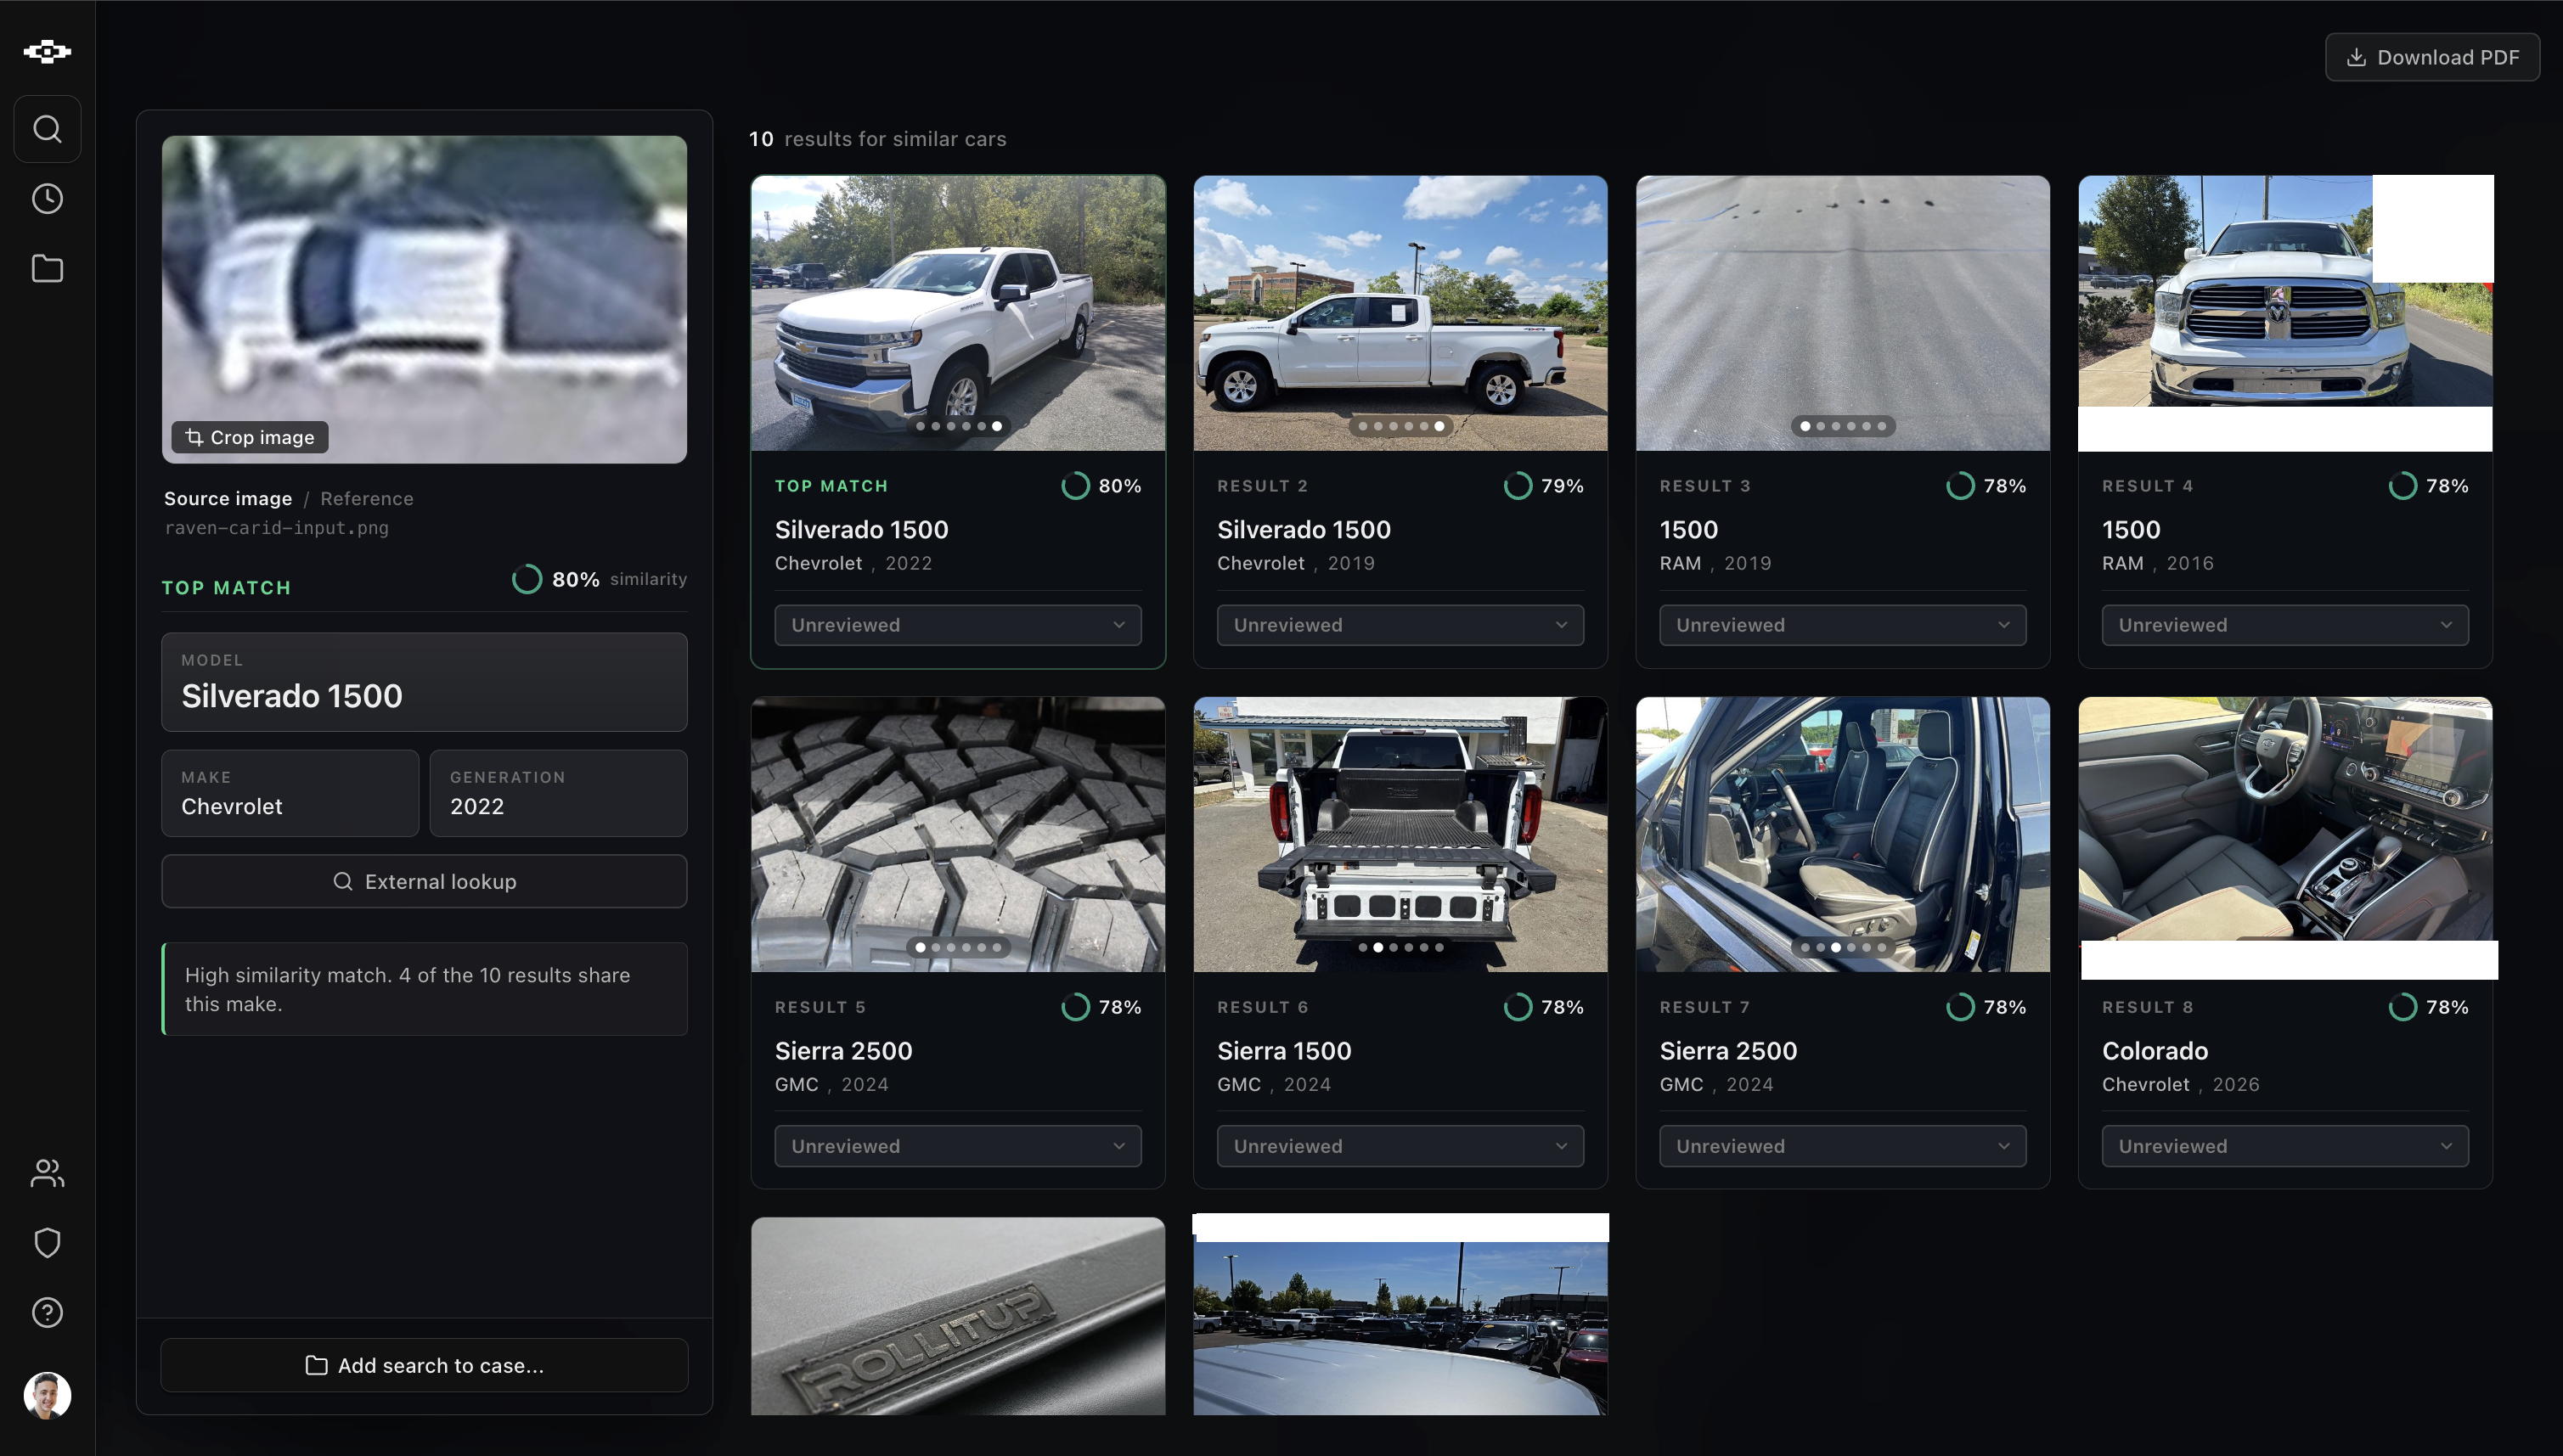Open the Result 3 RAM 1500 pavement photo
Image resolution: width=2563 pixels, height=1456 pixels.
click(1842, 313)
